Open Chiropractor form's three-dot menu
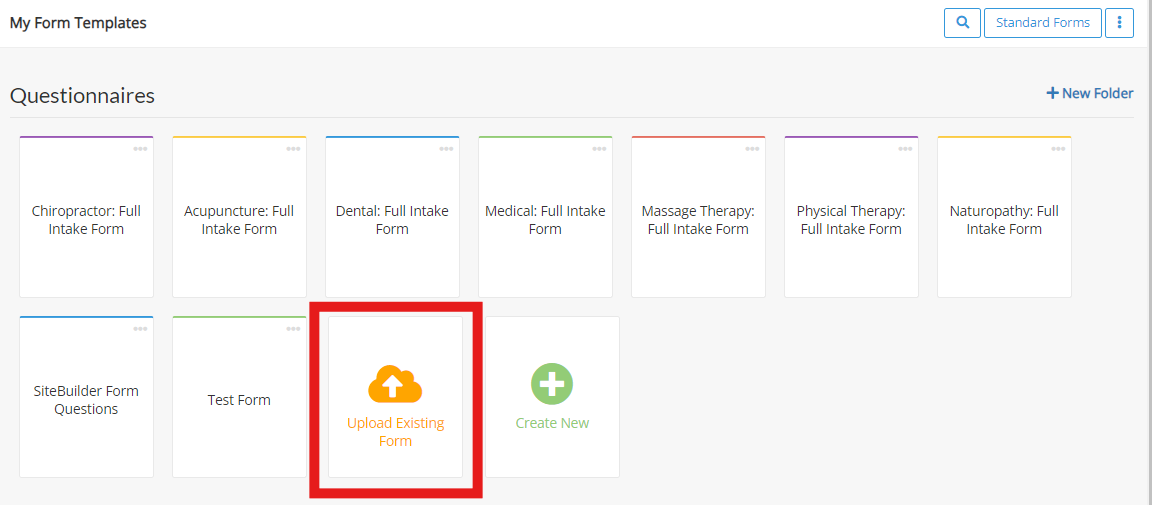 tap(140, 149)
